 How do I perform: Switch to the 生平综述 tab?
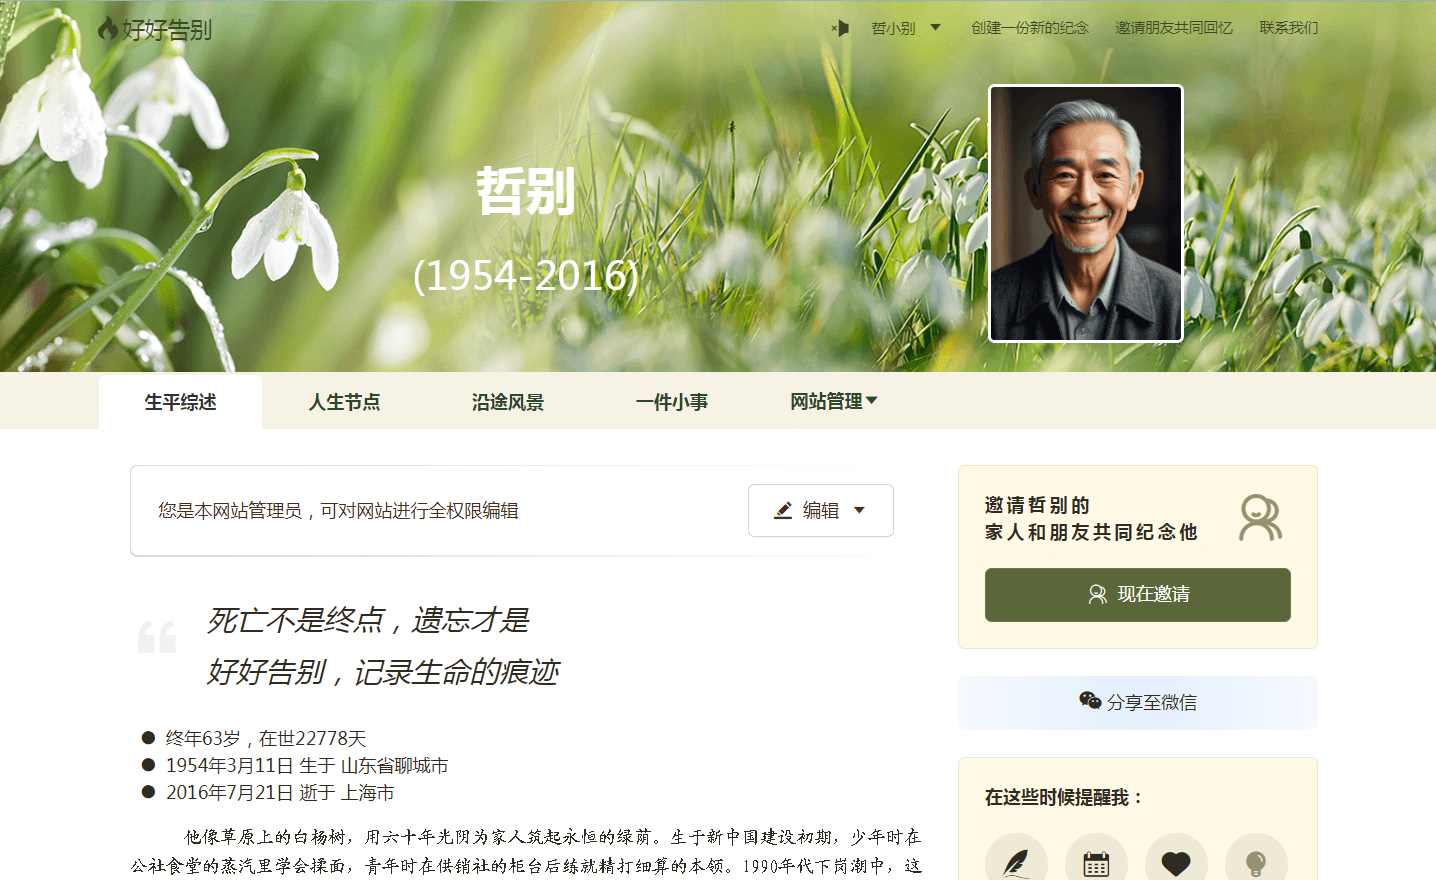180,402
